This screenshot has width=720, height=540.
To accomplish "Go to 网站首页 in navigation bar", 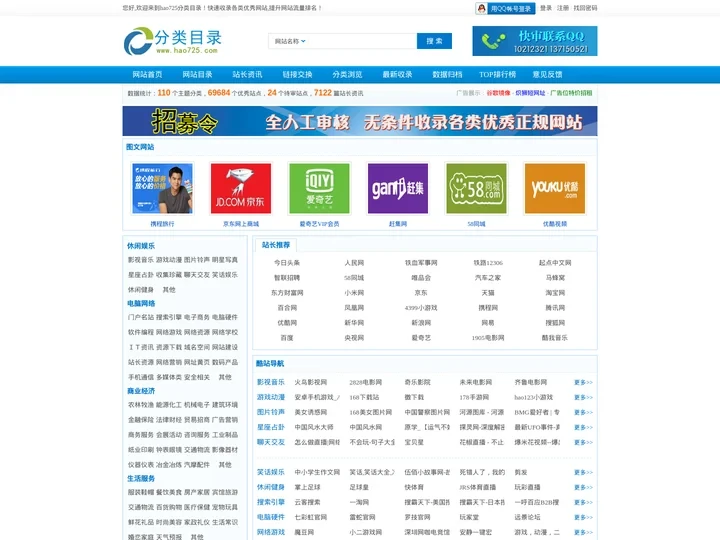I will [147, 74].
